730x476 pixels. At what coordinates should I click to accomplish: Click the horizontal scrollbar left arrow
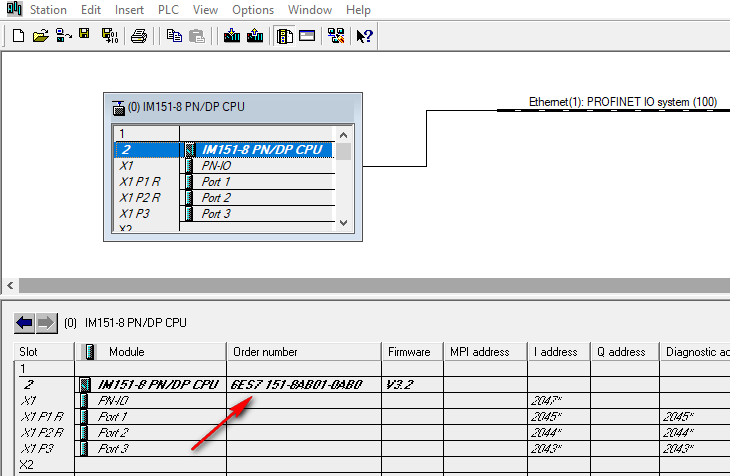point(10,286)
